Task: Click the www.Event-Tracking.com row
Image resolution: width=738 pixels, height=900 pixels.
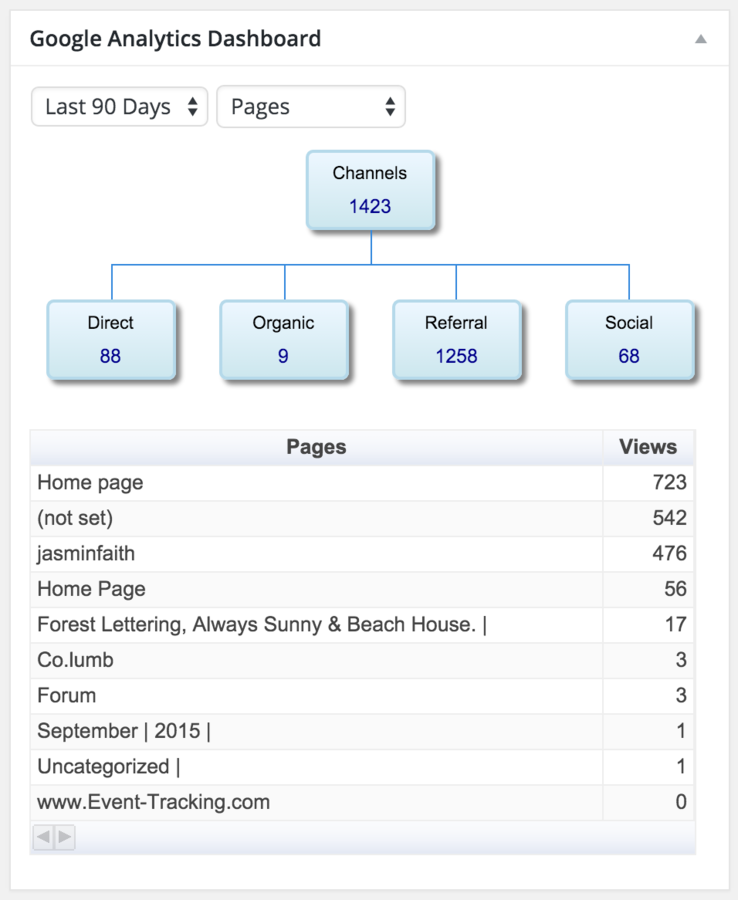Action: [x=362, y=802]
